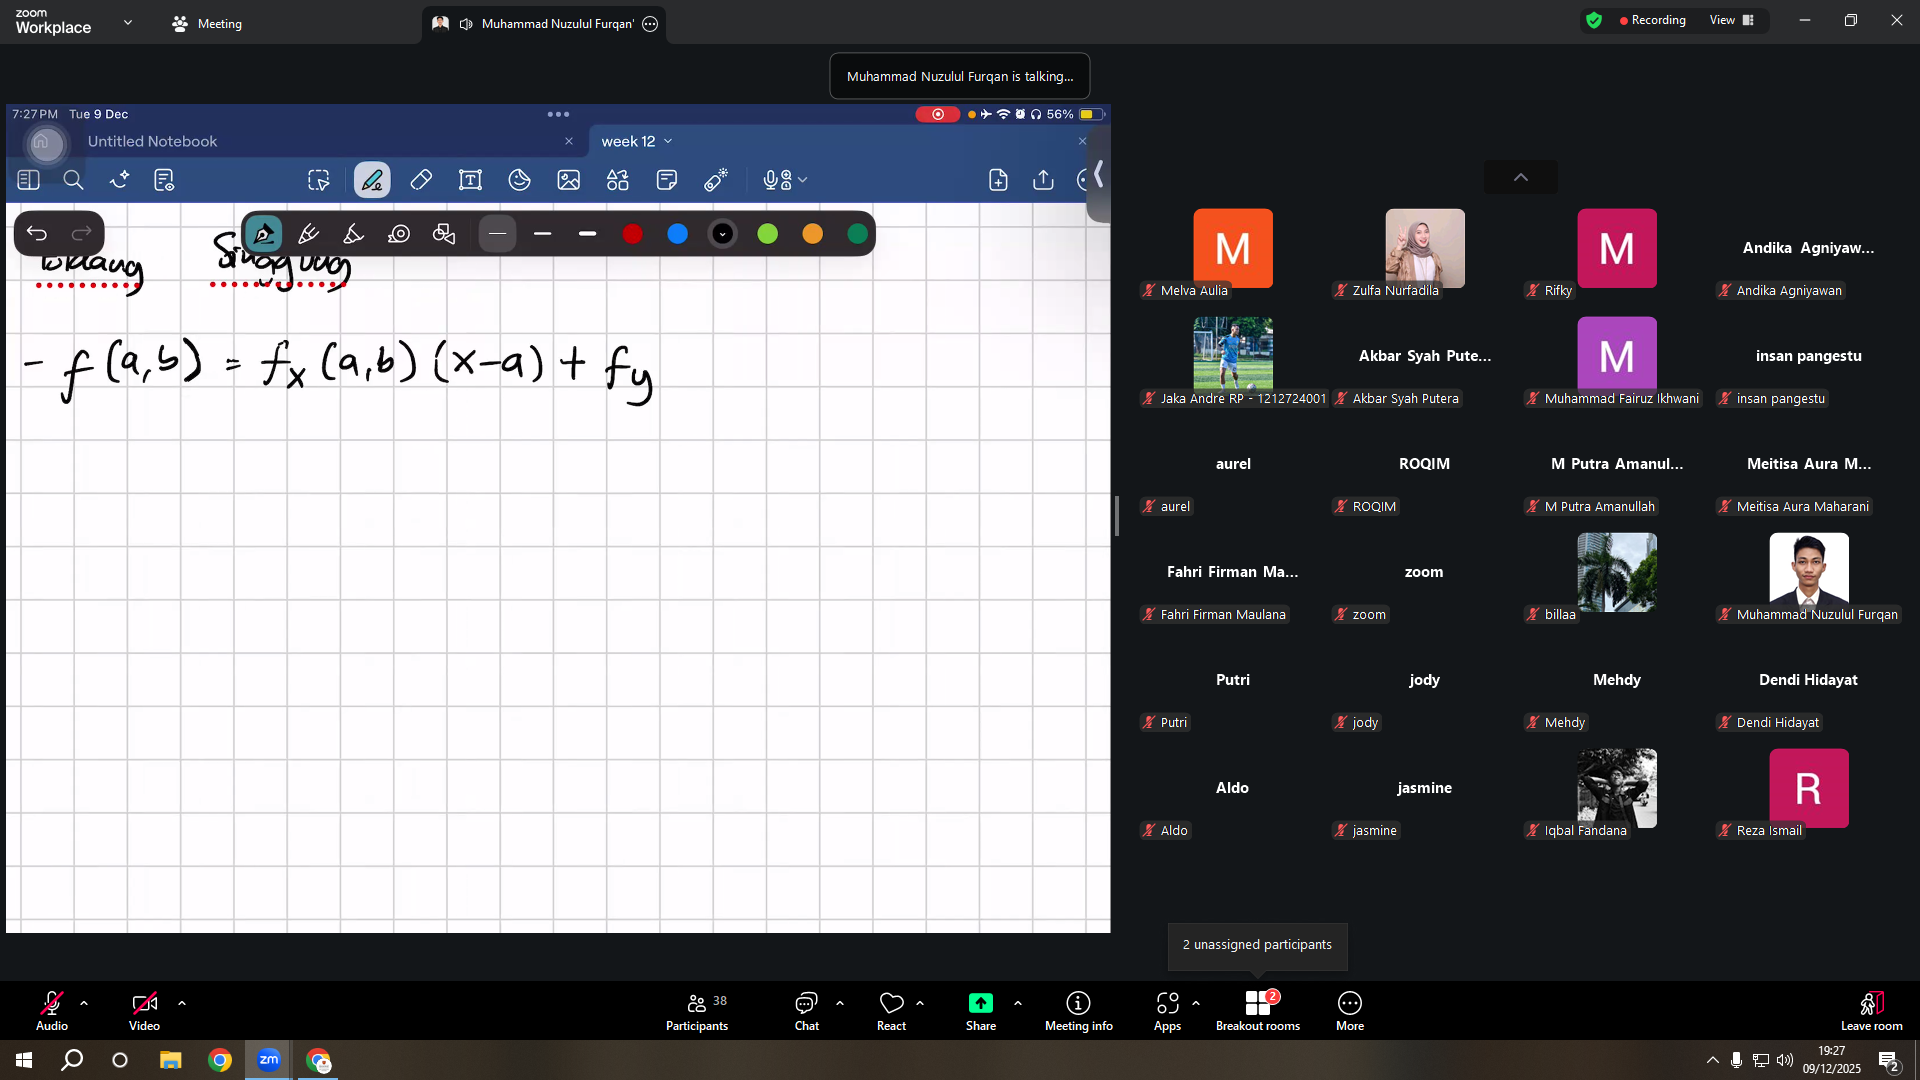The image size is (1920, 1080).
Task: Toggle the Chat panel
Action: point(806,1010)
